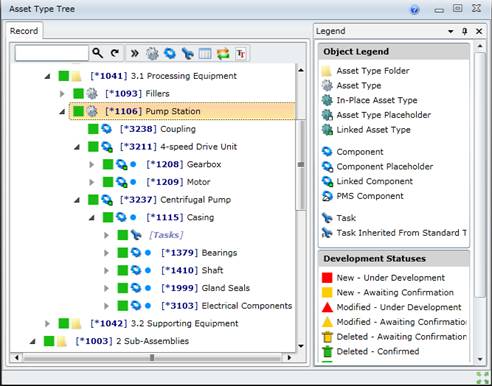Collapse the 4-speed Drive Unit node

[77, 147]
